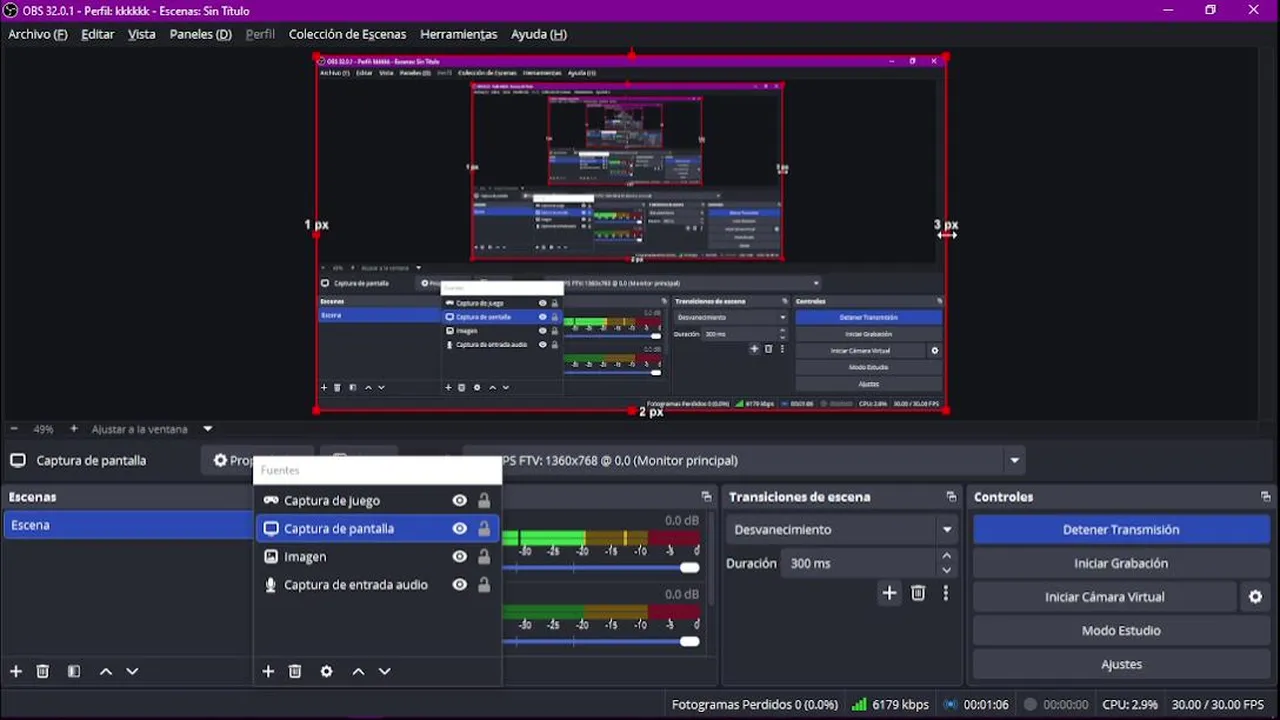1280x720 pixels.
Task: Remove selected source with trash icon
Action: point(295,672)
